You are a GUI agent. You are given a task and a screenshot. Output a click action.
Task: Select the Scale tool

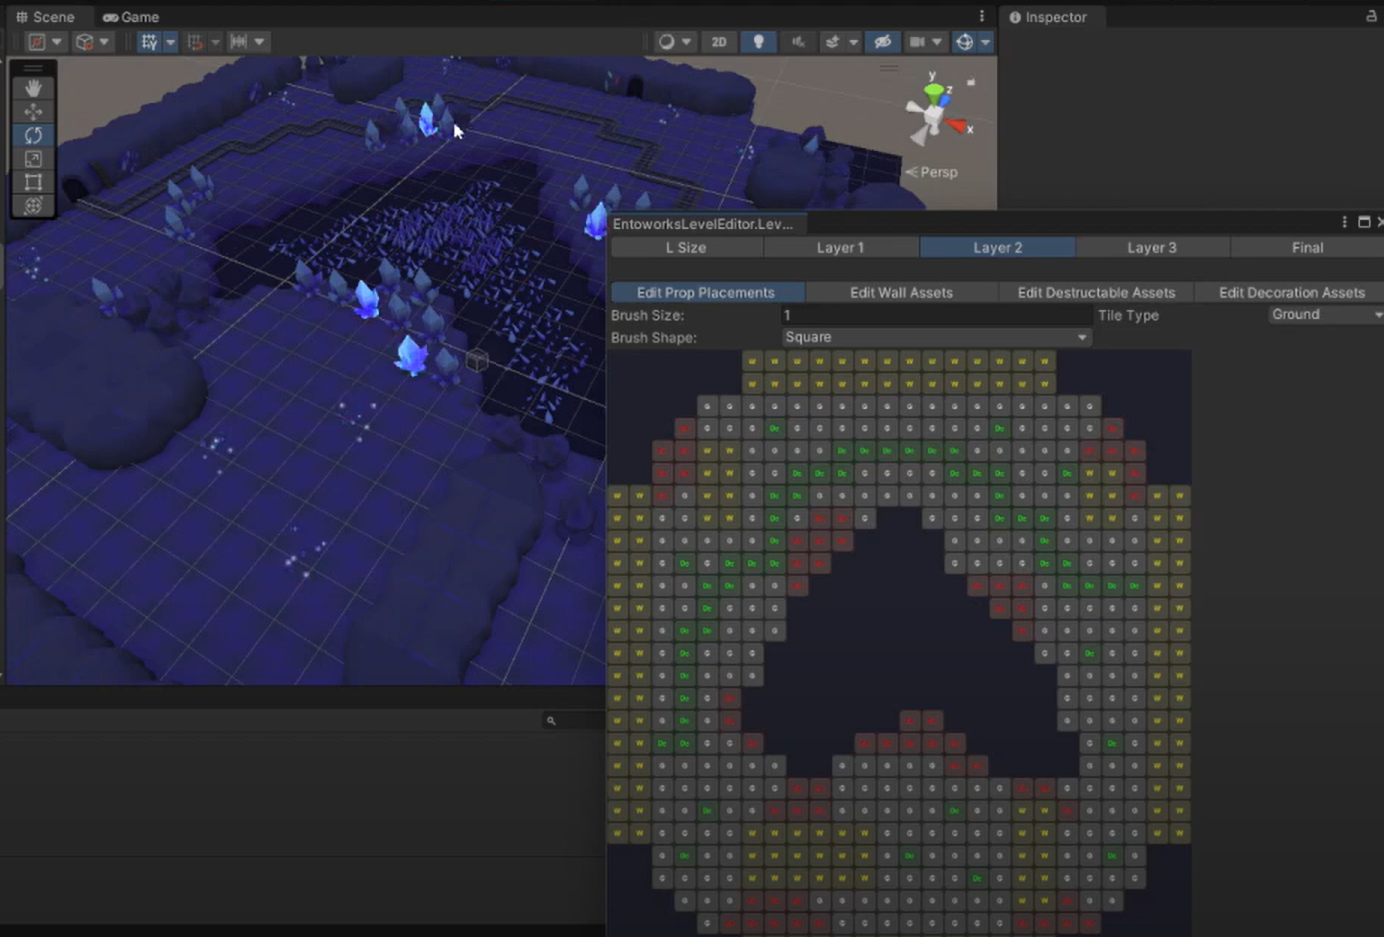point(33,159)
